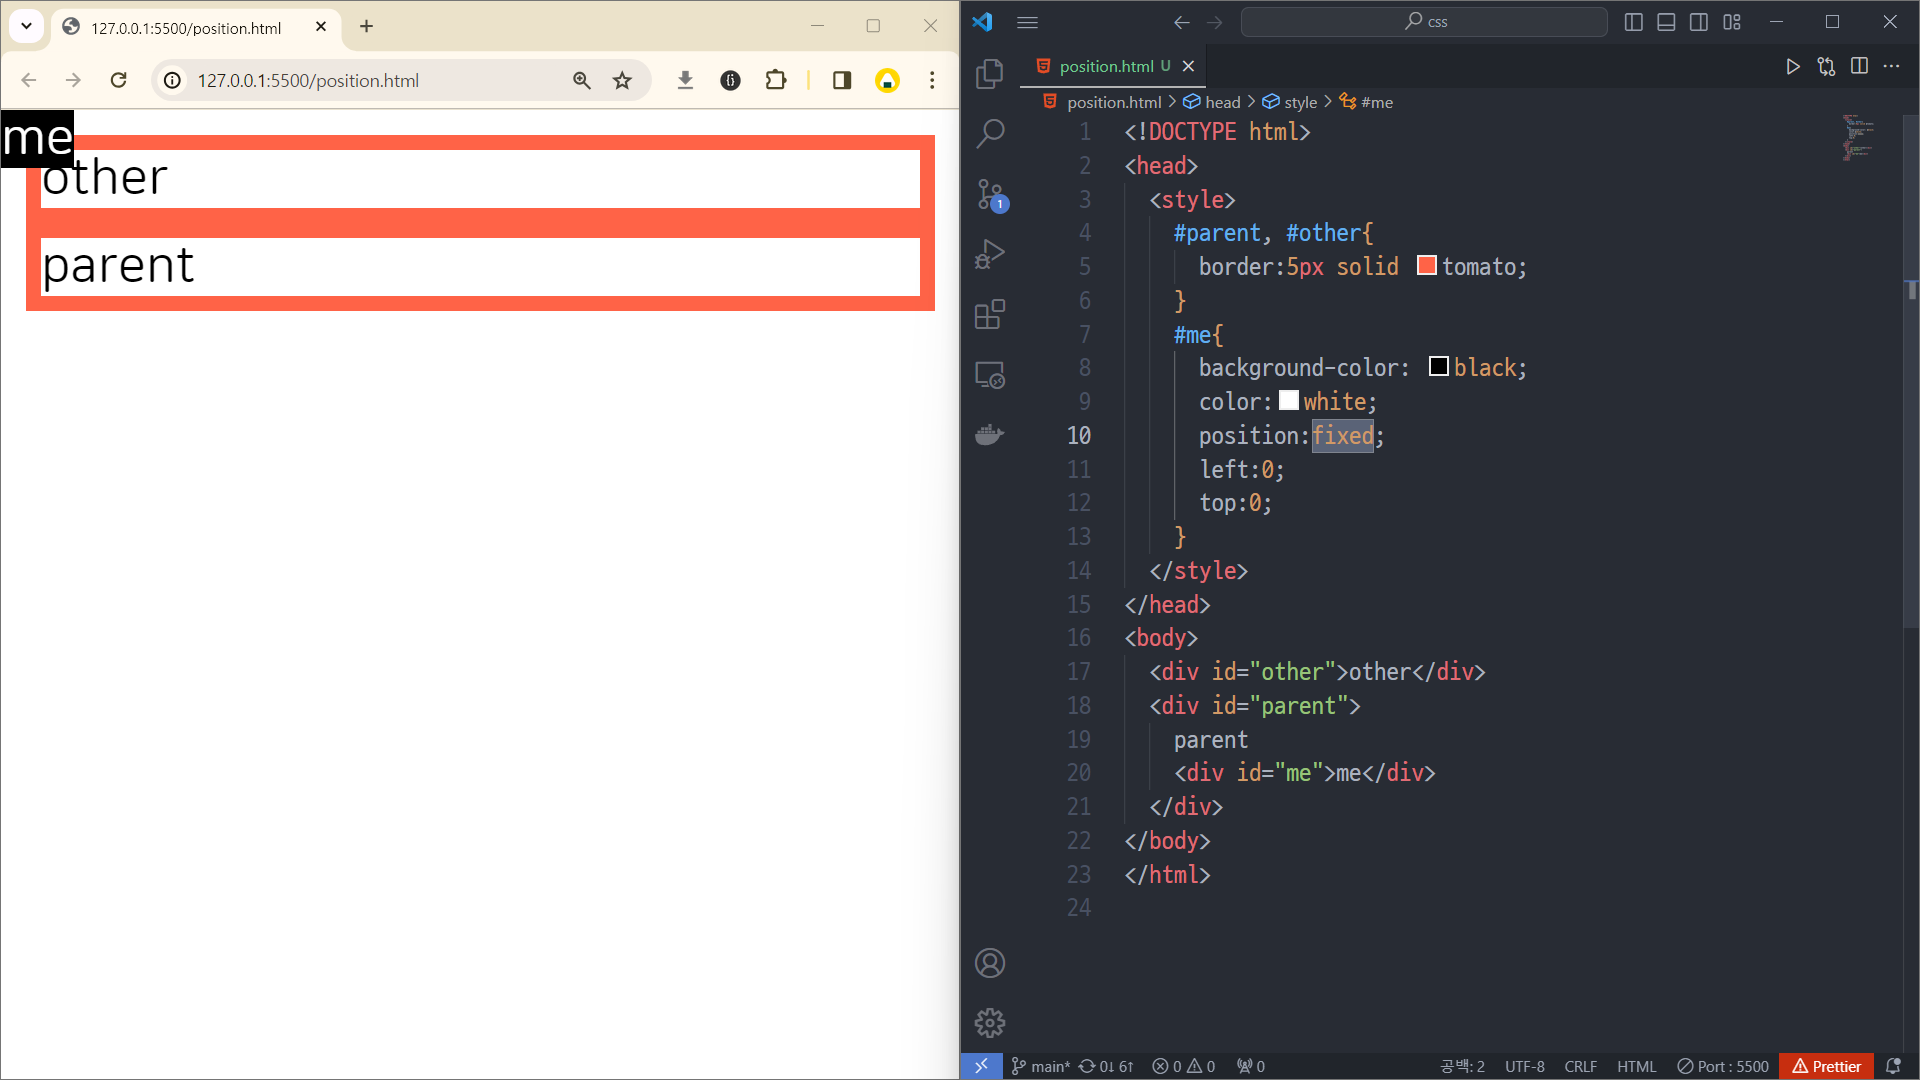Open the Source Control view
This screenshot has width=1920, height=1080.
click(989, 194)
